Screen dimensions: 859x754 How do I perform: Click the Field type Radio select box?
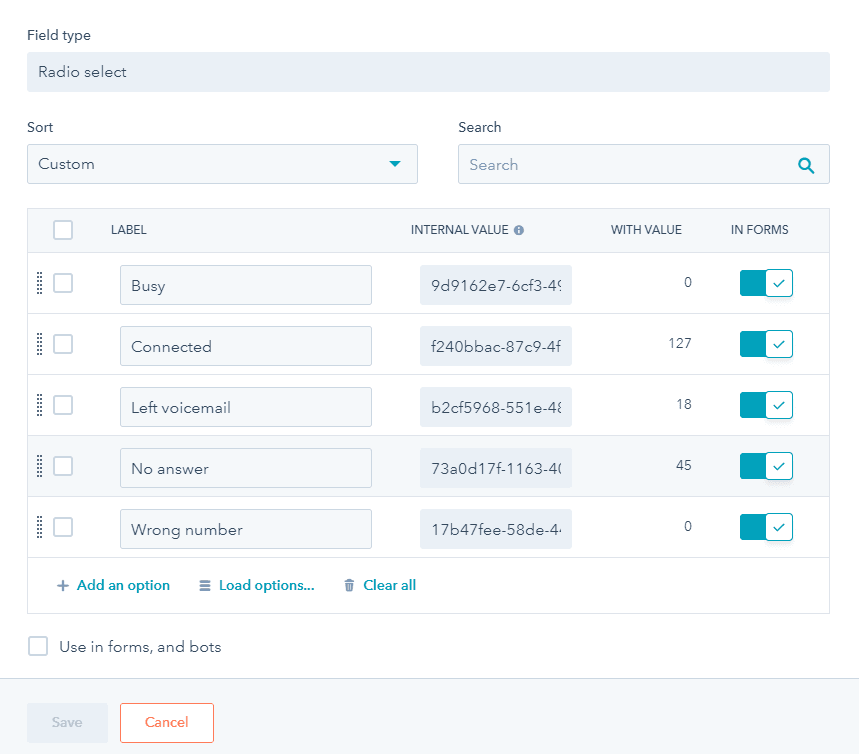428,72
